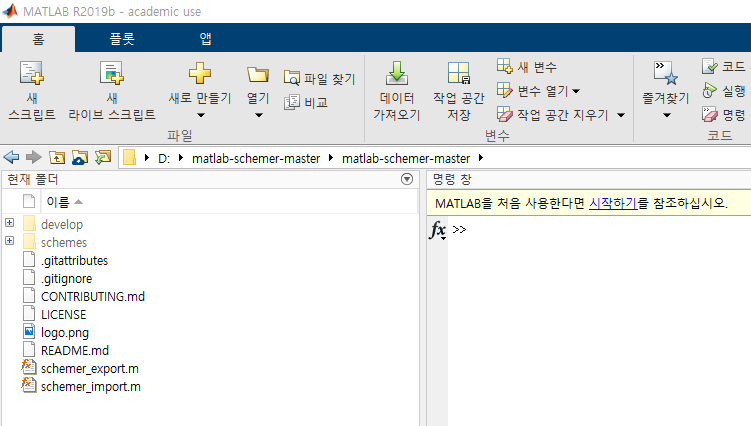Click the yellow folder icon in address bar
Viewport: 751px width, 426px height.
tap(129, 158)
